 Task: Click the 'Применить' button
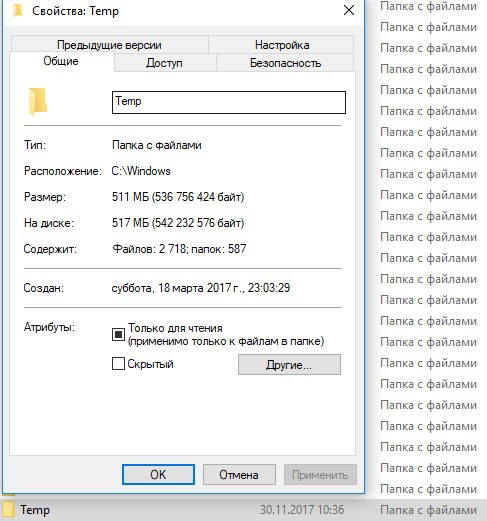(320, 475)
